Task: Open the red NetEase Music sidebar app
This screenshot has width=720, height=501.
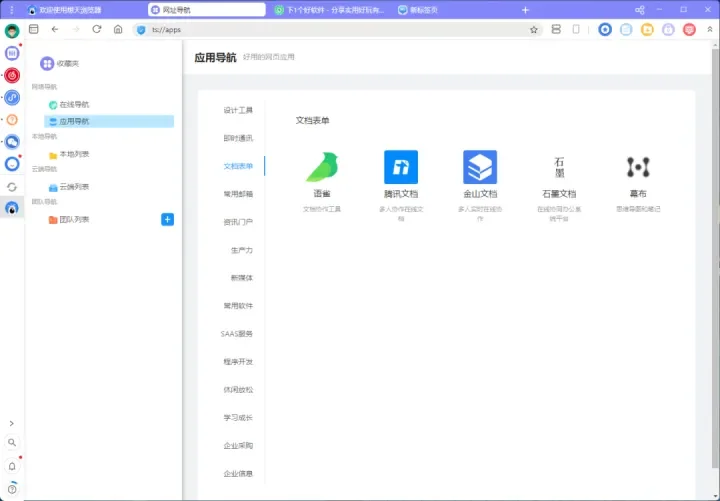Action: click(12, 75)
